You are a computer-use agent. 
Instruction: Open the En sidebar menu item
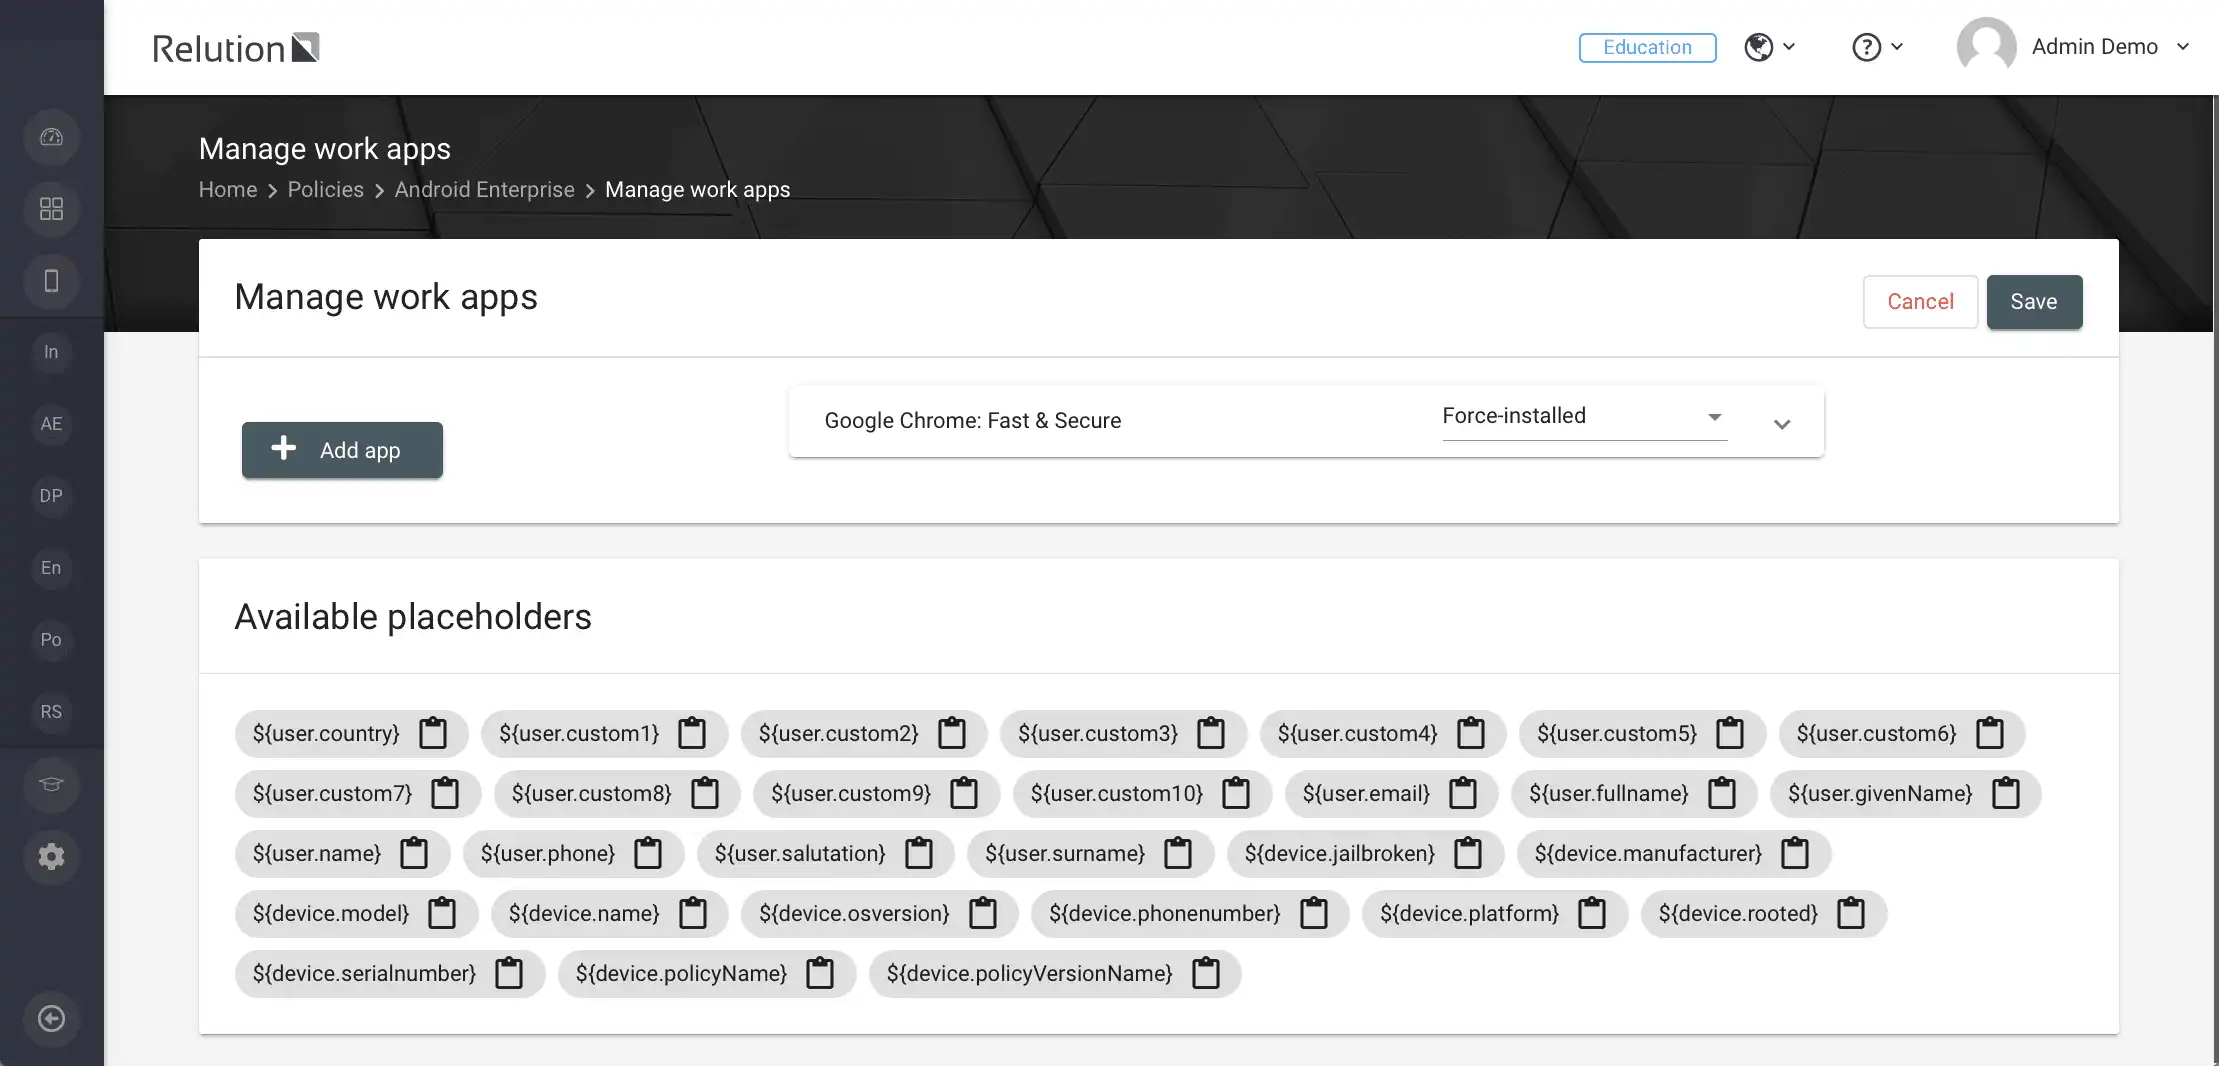[51, 568]
